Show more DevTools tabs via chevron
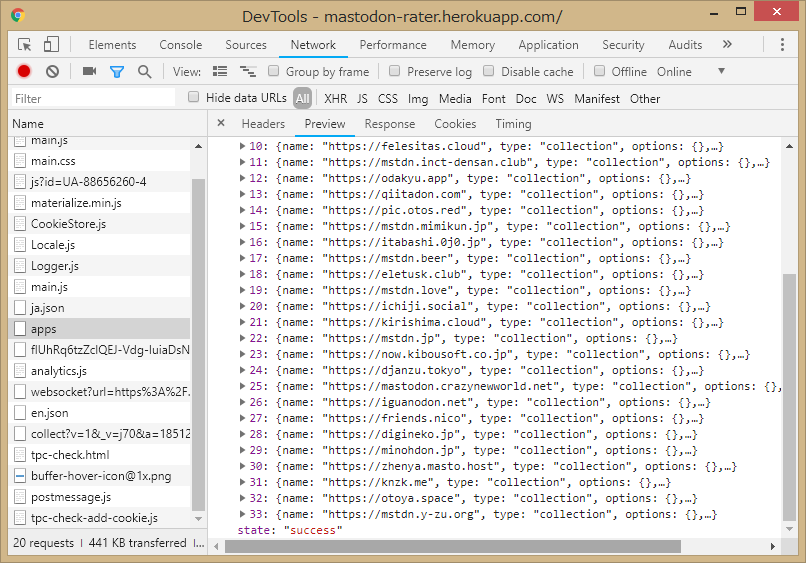Screen dimensions: 806x563 pyautogui.click(x=727, y=45)
